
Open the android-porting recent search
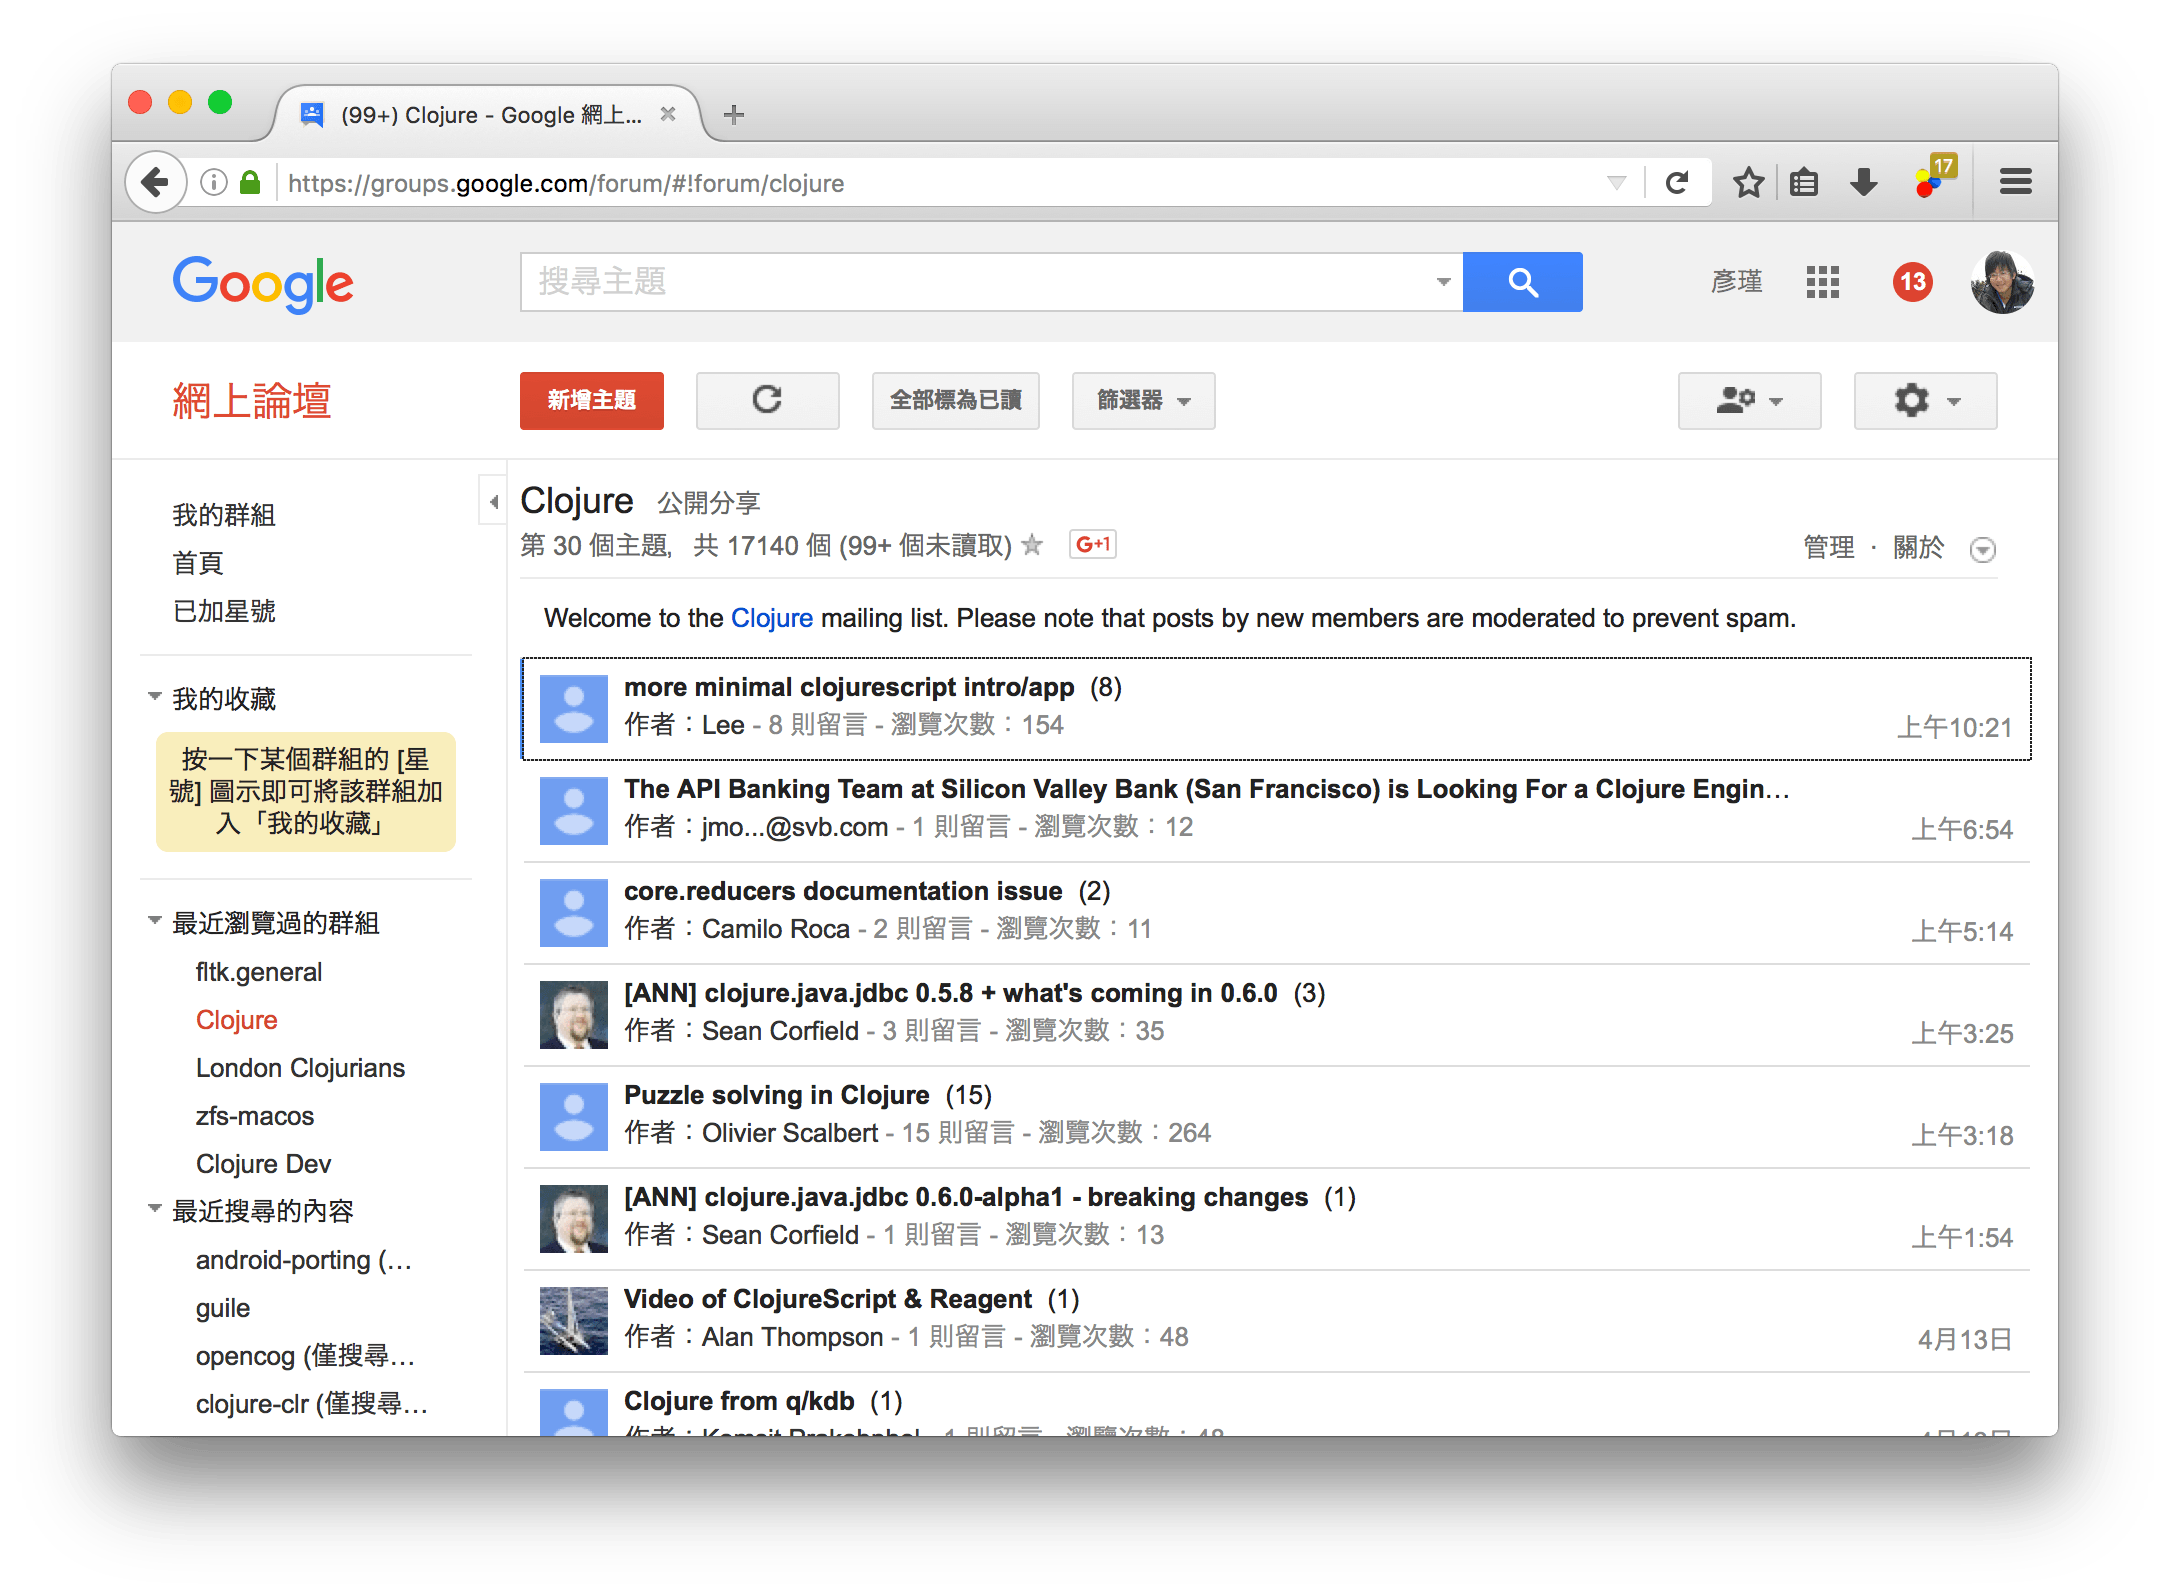[303, 1260]
